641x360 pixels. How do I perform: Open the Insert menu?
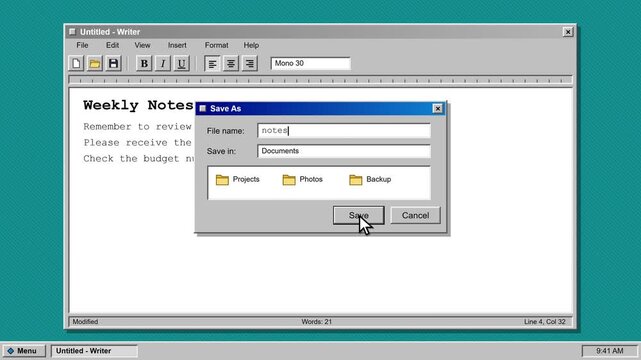(x=177, y=45)
